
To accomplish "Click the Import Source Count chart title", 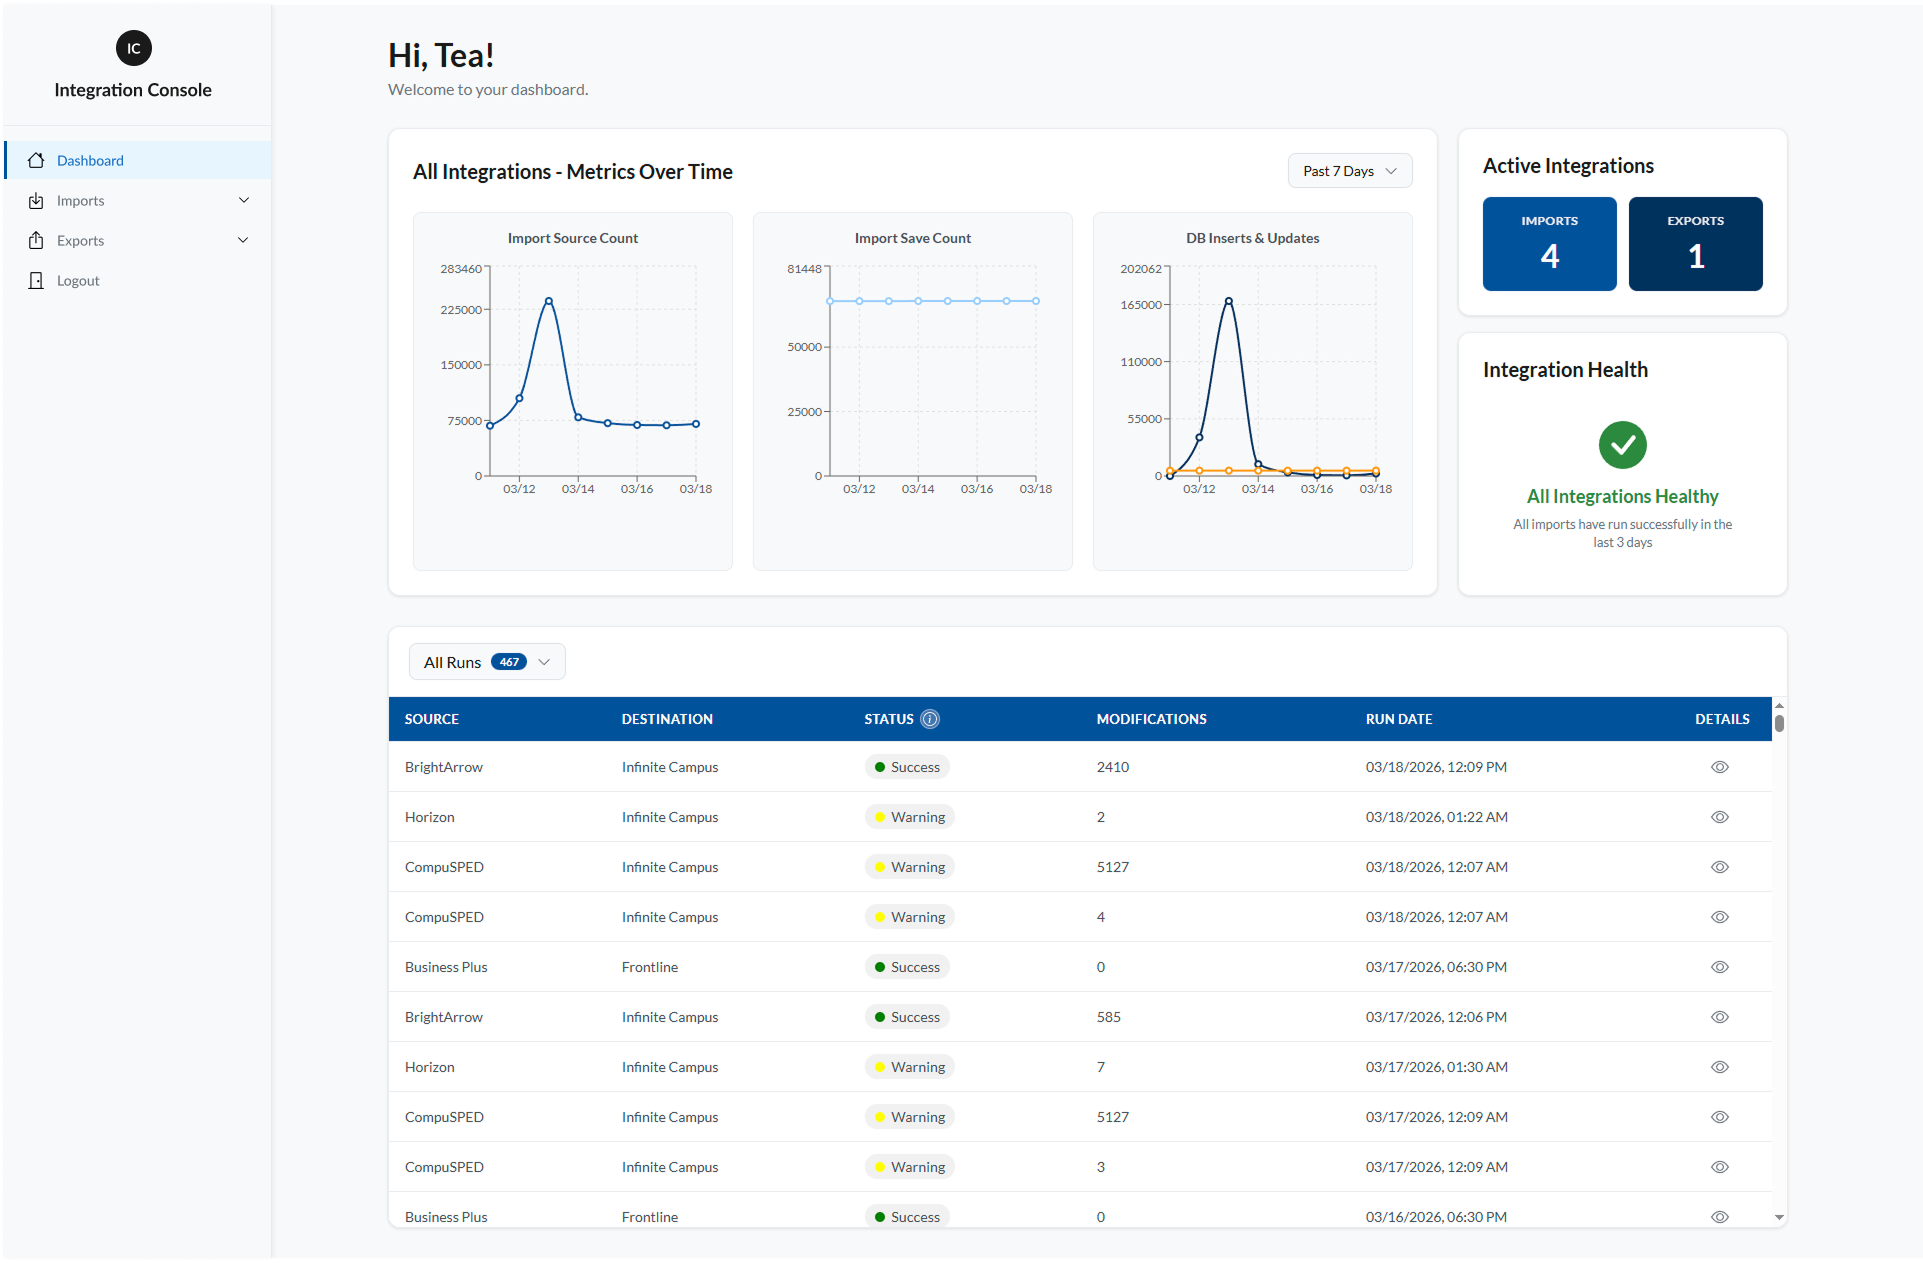I will click(x=573, y=238).
